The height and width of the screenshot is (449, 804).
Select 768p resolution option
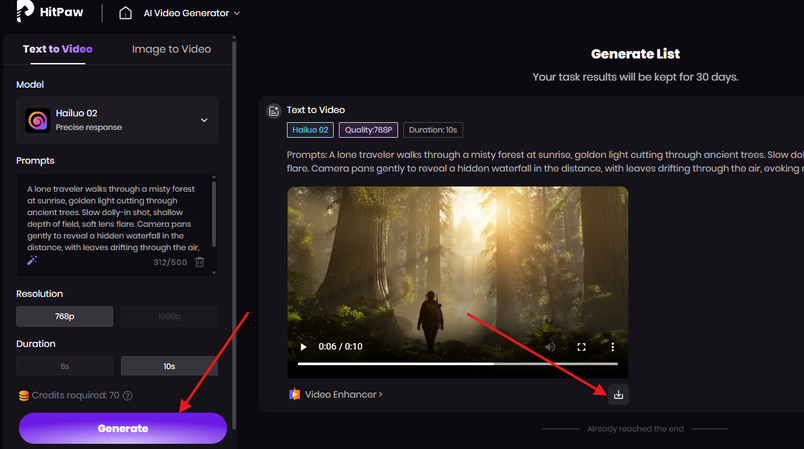click(63, 317)
